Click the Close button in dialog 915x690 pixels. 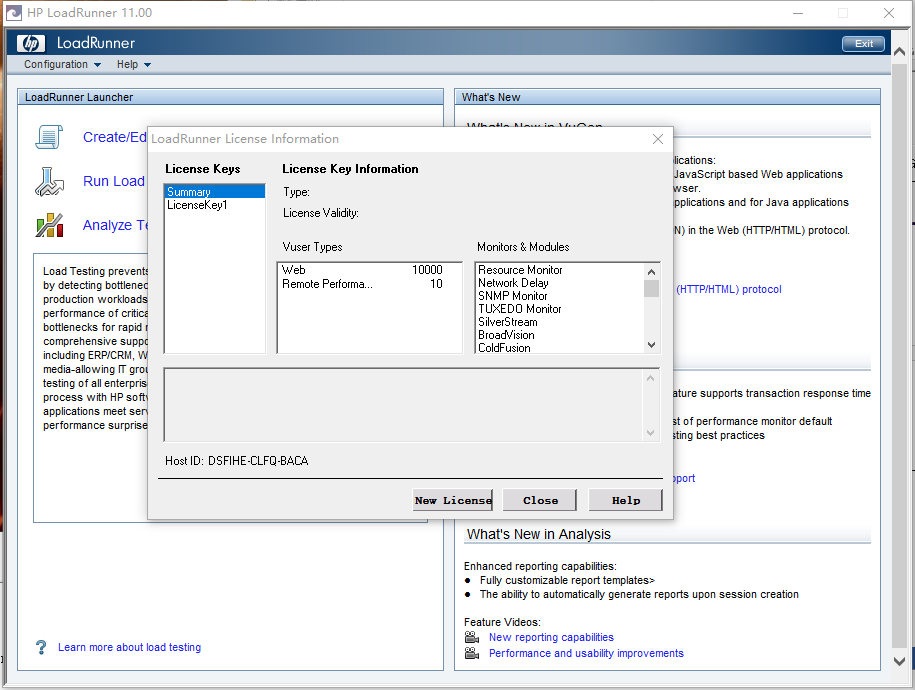(540, 500)
